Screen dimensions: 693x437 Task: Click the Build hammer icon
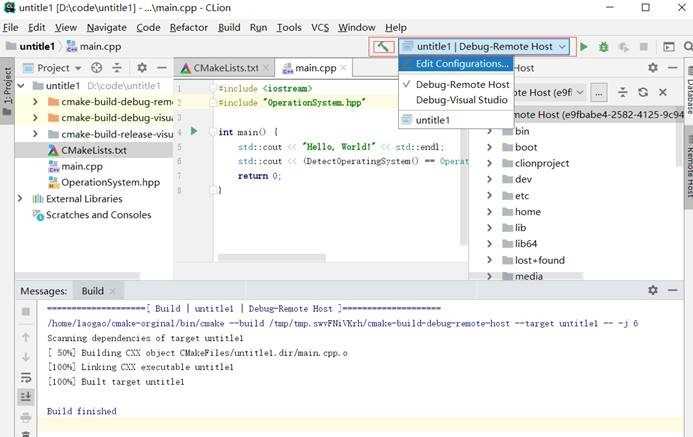click(x=383, y=46)
